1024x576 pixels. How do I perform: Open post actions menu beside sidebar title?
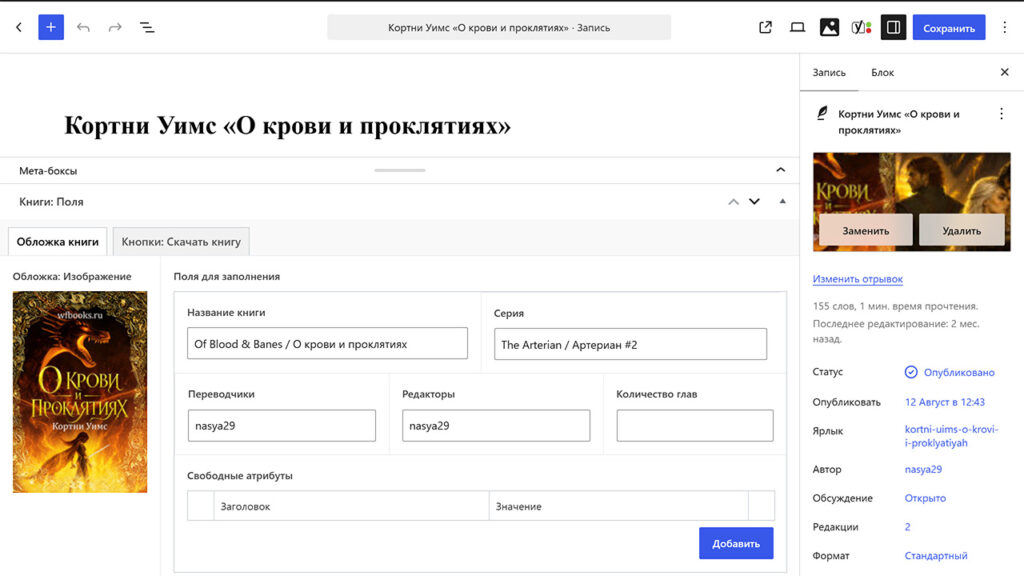click(1001, 114)
